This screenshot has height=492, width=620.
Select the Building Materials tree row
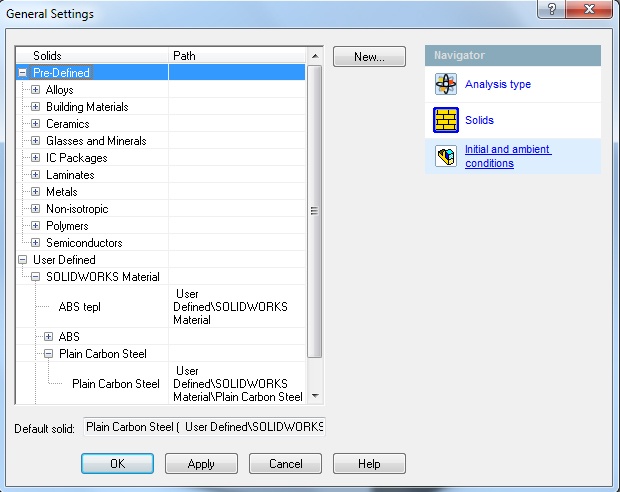(x=161, y=106)
